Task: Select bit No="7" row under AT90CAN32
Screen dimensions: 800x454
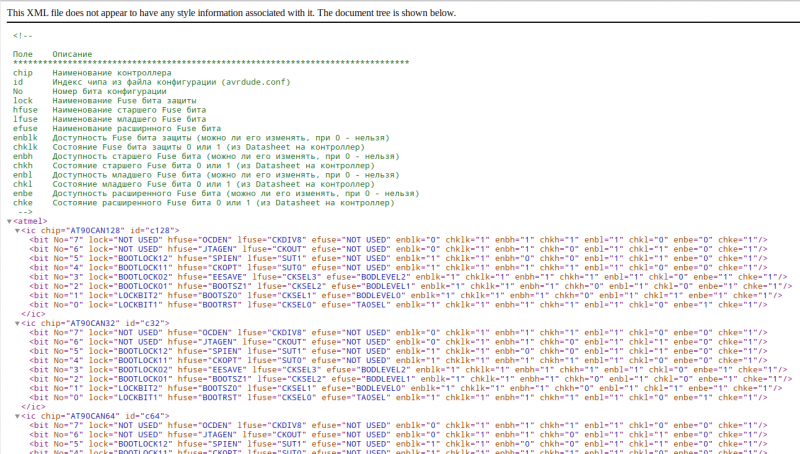Action: pos(398,333)
